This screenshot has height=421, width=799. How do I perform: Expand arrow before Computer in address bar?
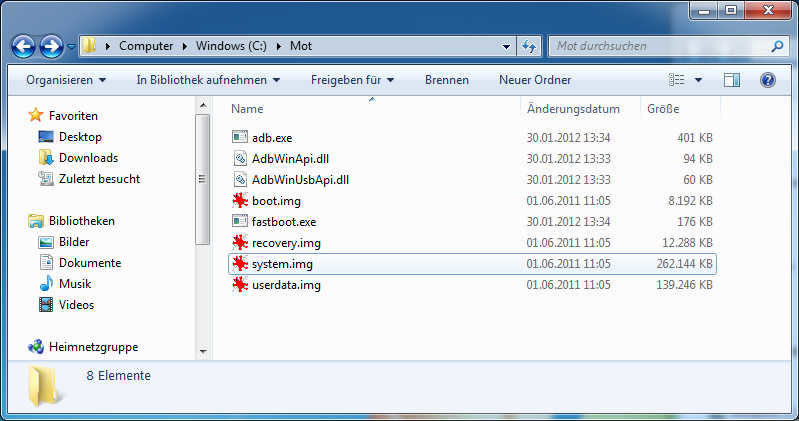[108, 46]
